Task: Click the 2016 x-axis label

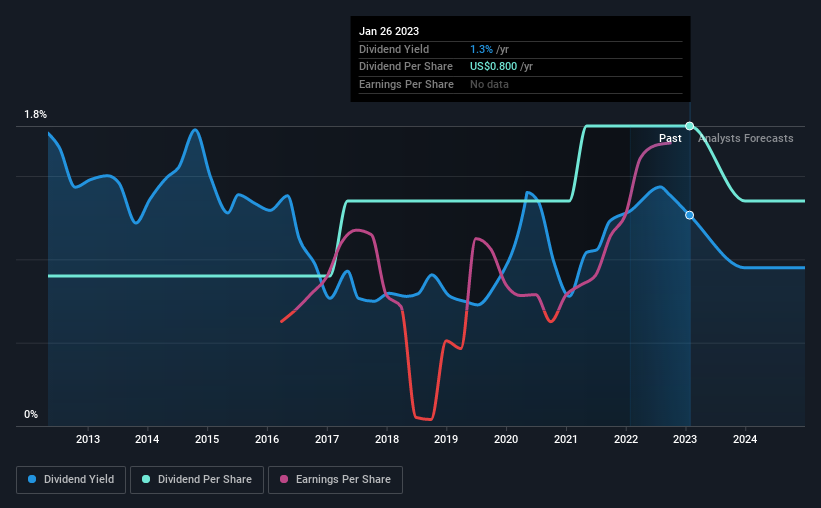Action: (267, 439)
